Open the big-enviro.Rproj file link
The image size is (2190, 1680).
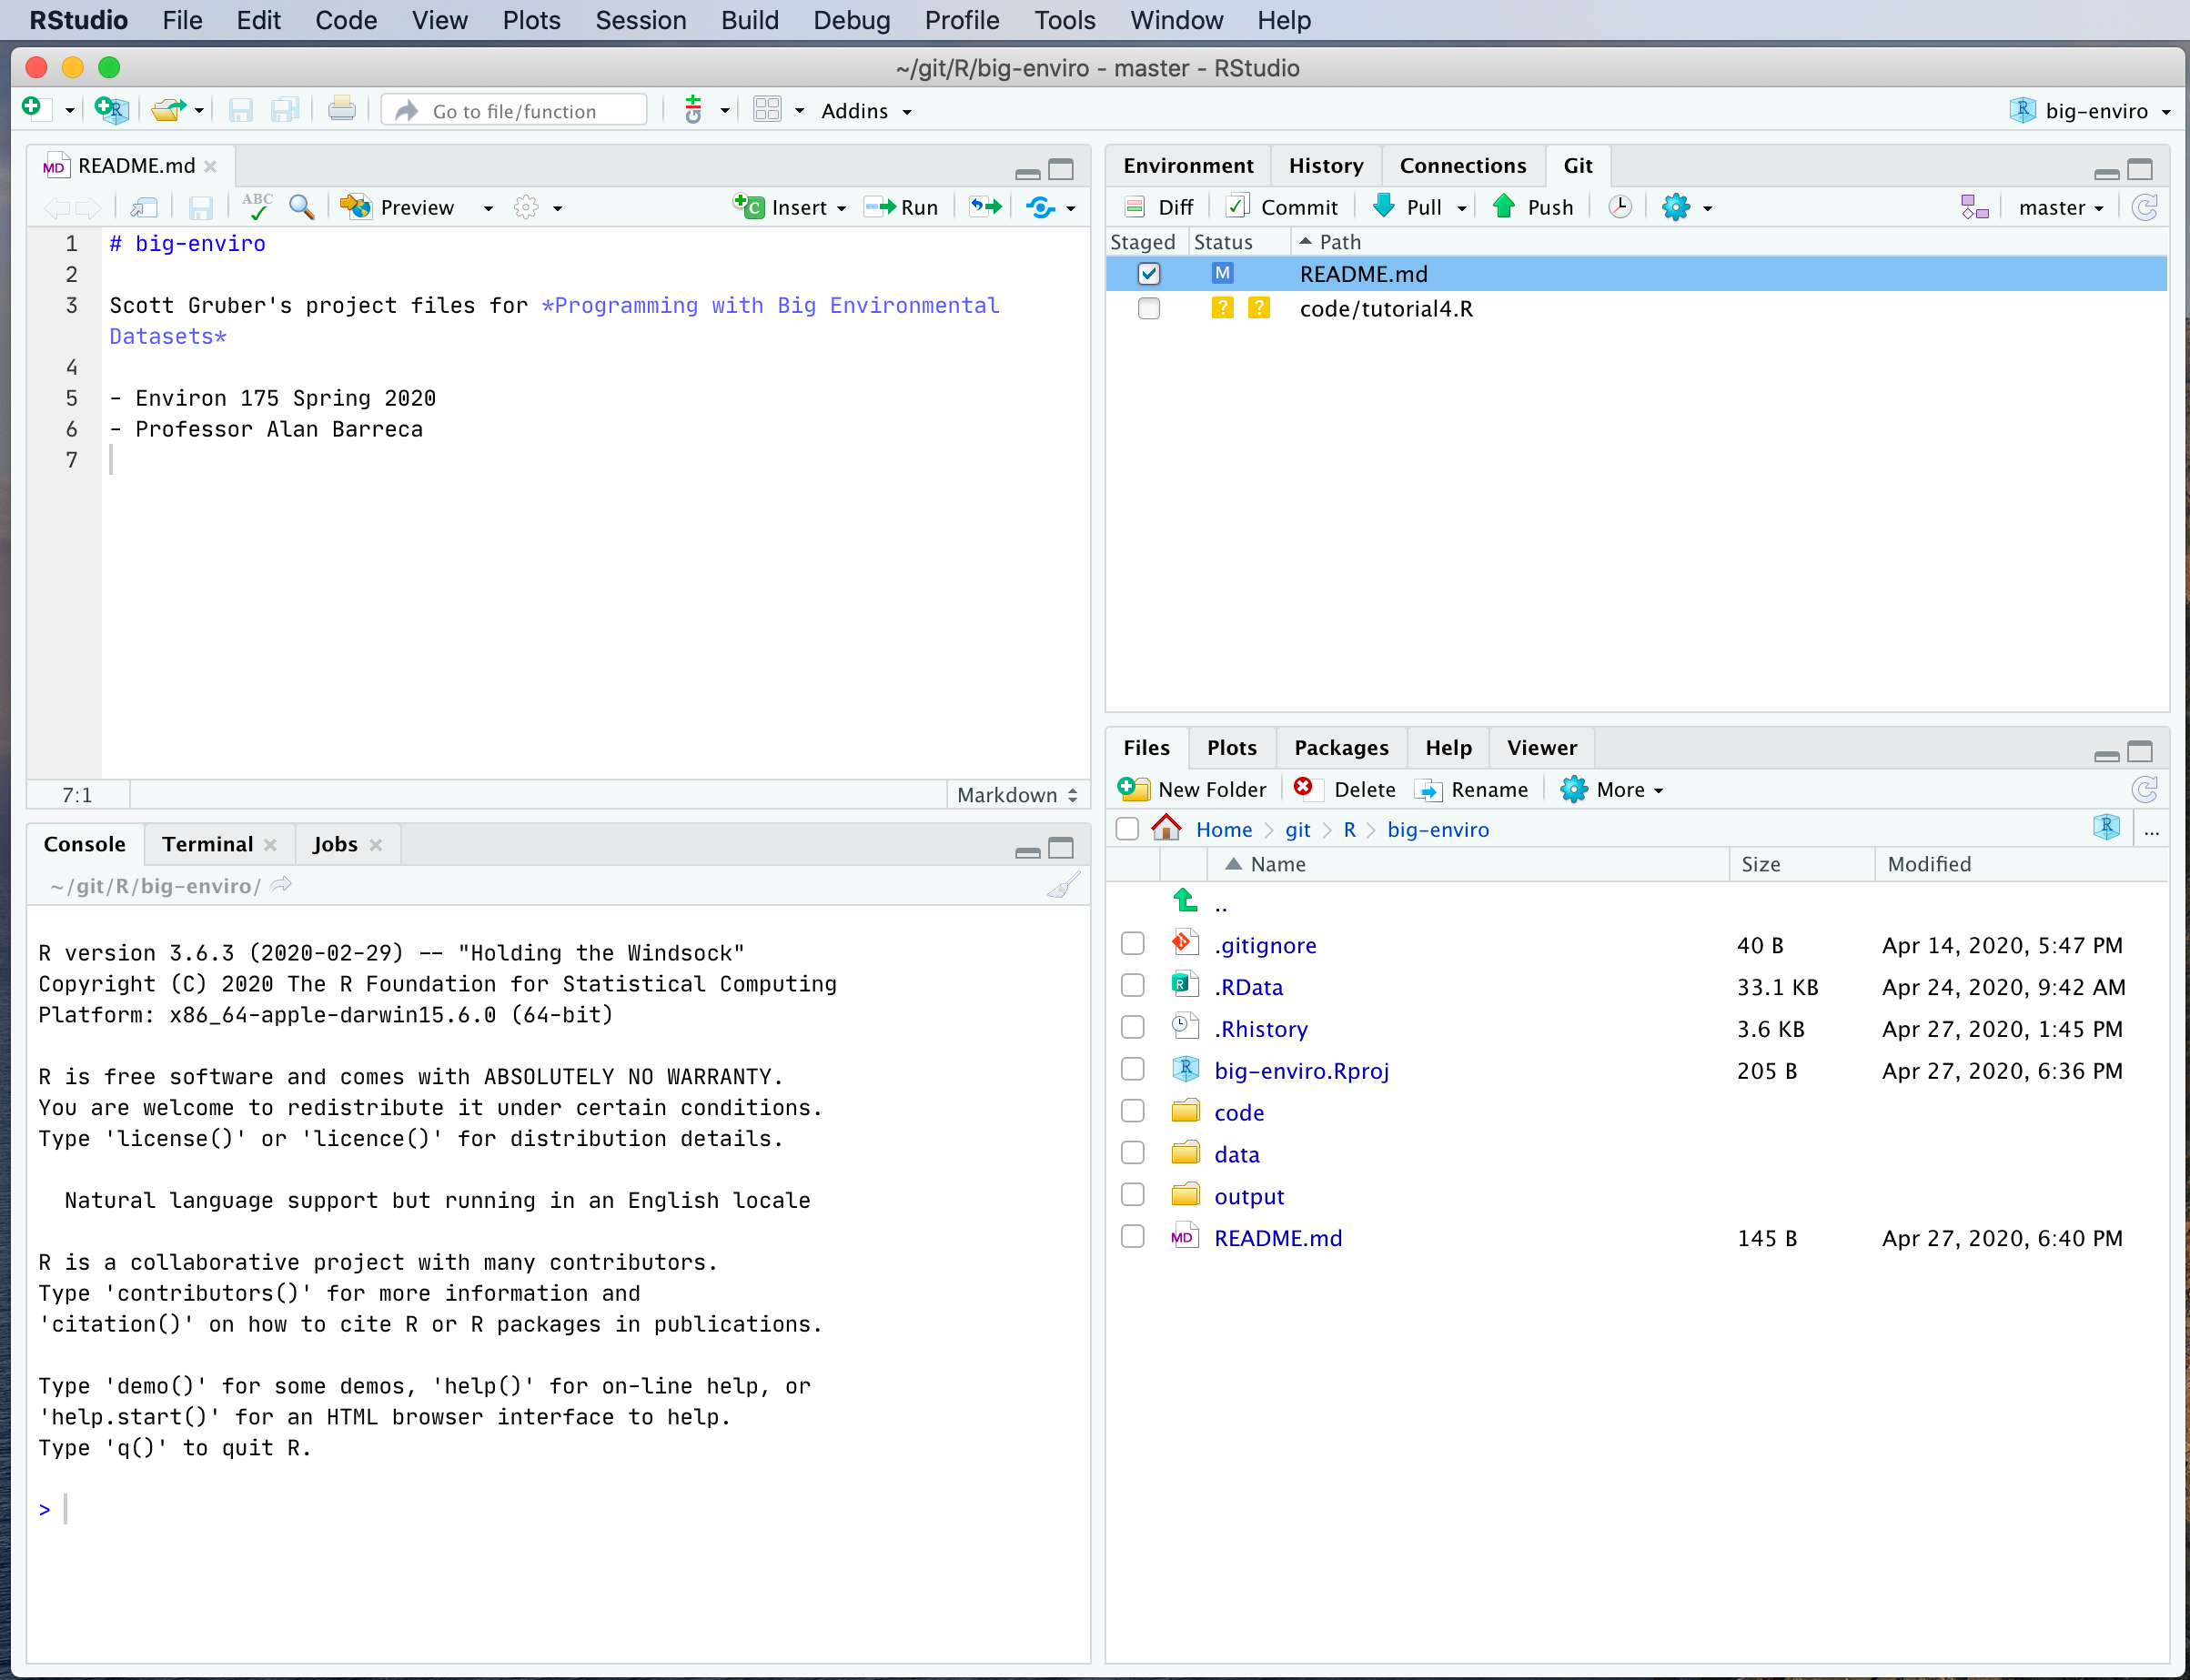(1300, 1071)
